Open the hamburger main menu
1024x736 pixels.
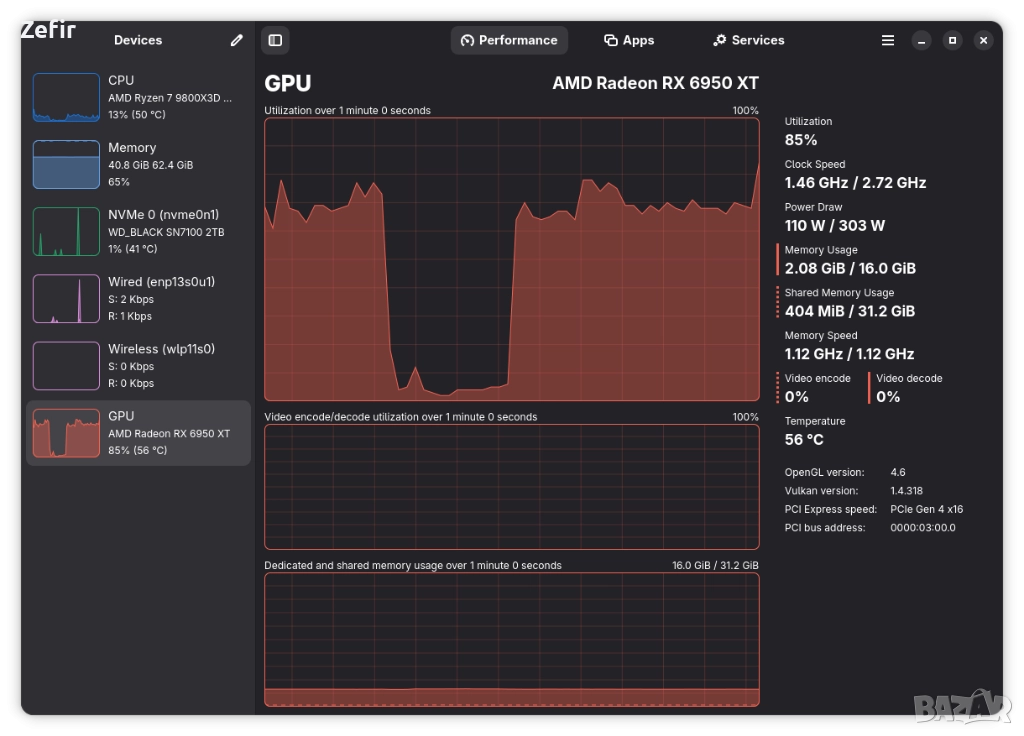tap(888, 40)
